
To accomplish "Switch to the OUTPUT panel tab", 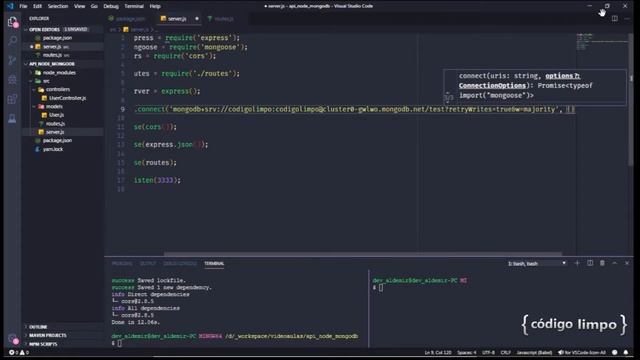I will pos(148,264).
